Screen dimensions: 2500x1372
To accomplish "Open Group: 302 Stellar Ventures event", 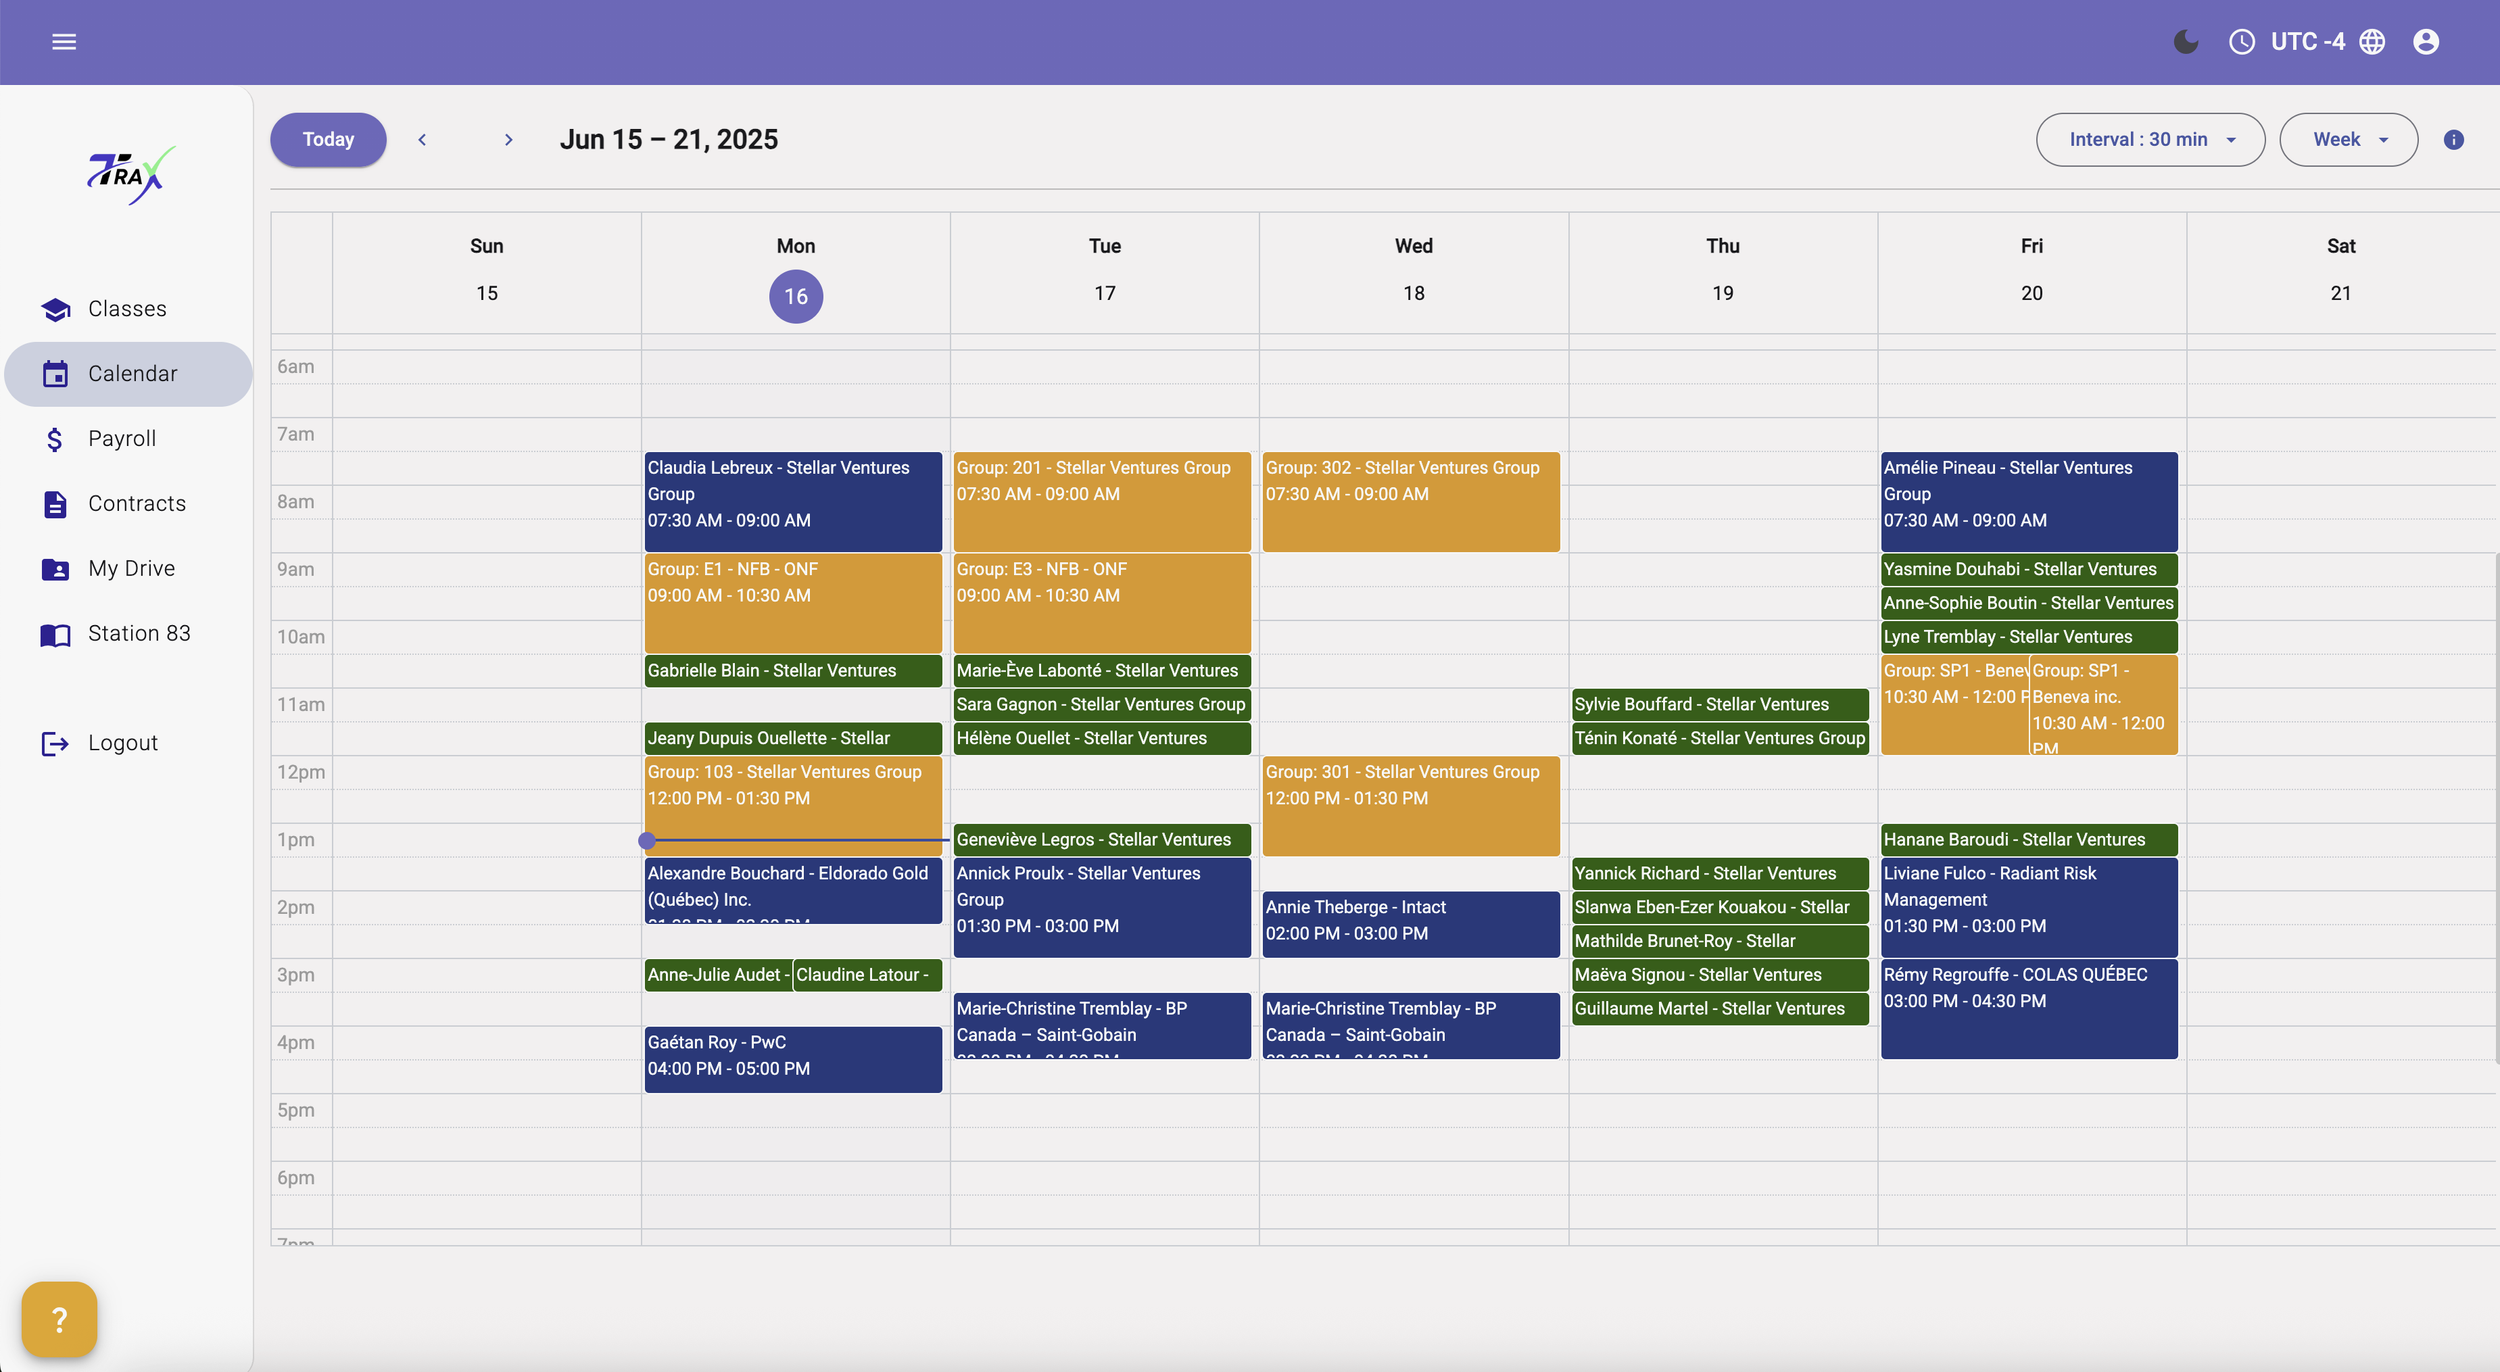I will point(1411,502).
